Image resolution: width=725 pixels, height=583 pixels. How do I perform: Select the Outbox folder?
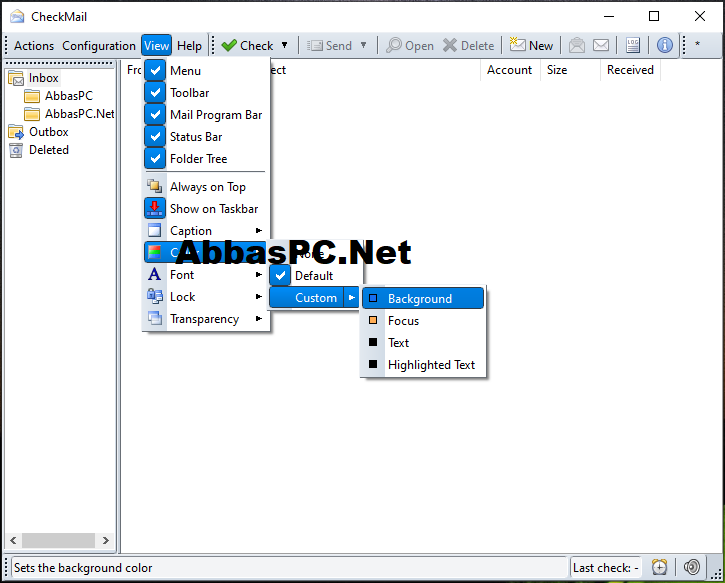(x=49, y=132)
